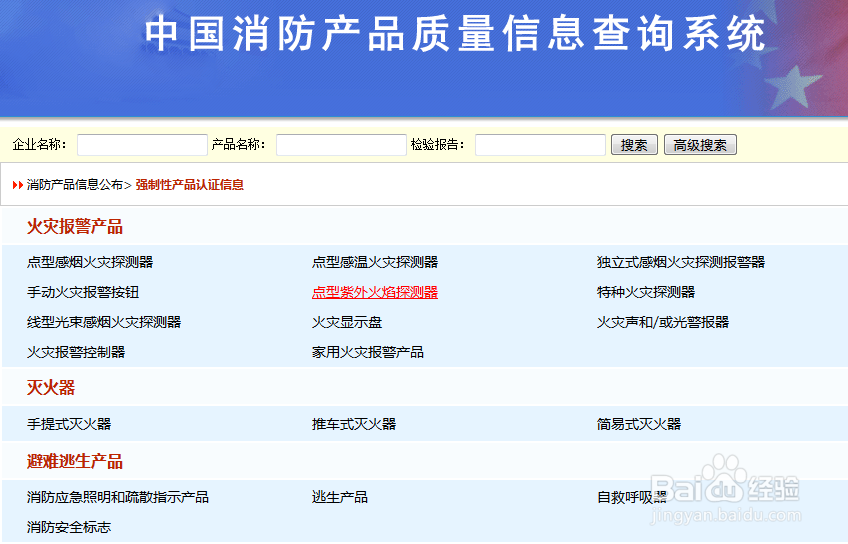Click the 搜索 button
The image size is (848, 544).
(634, 145)
